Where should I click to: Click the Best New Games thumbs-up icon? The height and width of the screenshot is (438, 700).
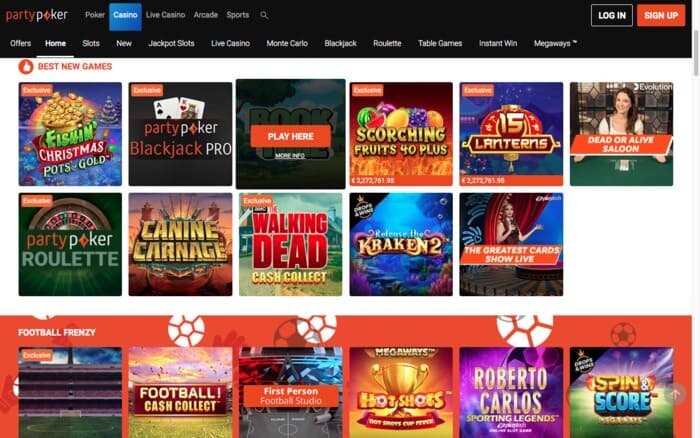(x=26, y=67)
